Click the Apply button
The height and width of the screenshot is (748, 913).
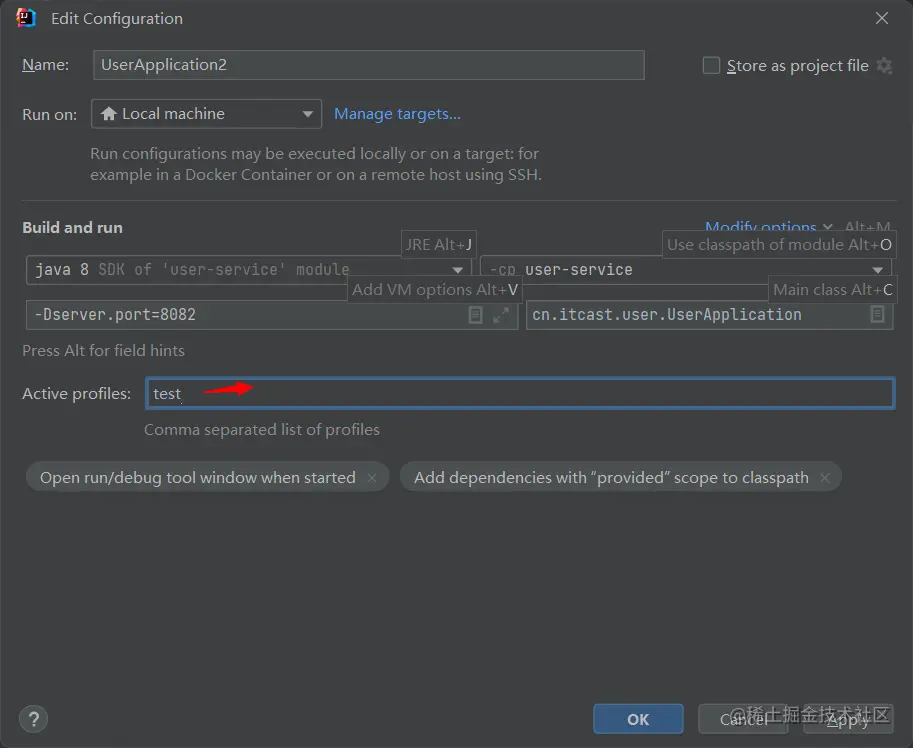click(848, 719)
